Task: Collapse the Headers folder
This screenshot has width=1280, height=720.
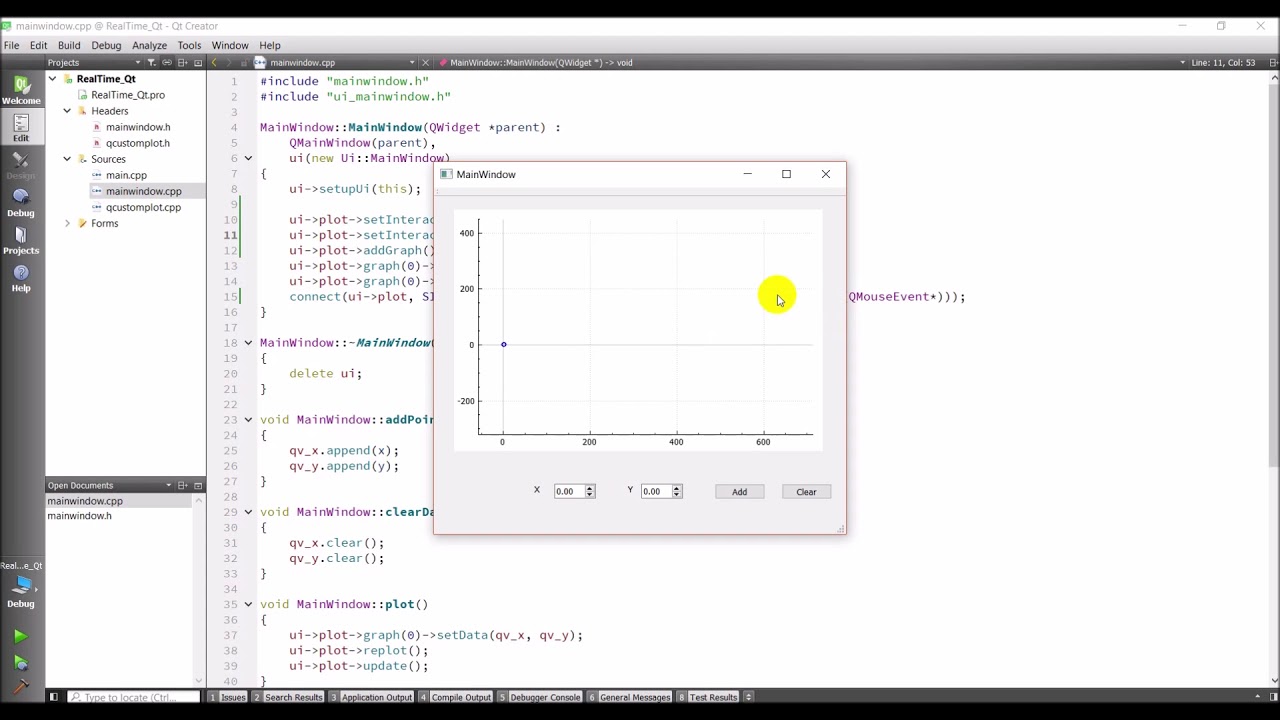Action: coord(67,111)
